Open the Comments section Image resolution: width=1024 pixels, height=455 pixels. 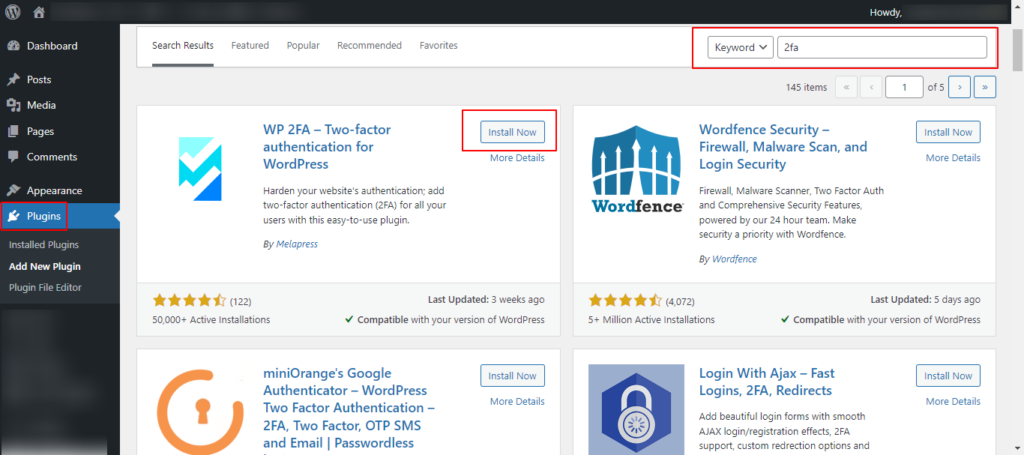coord(52,157)
